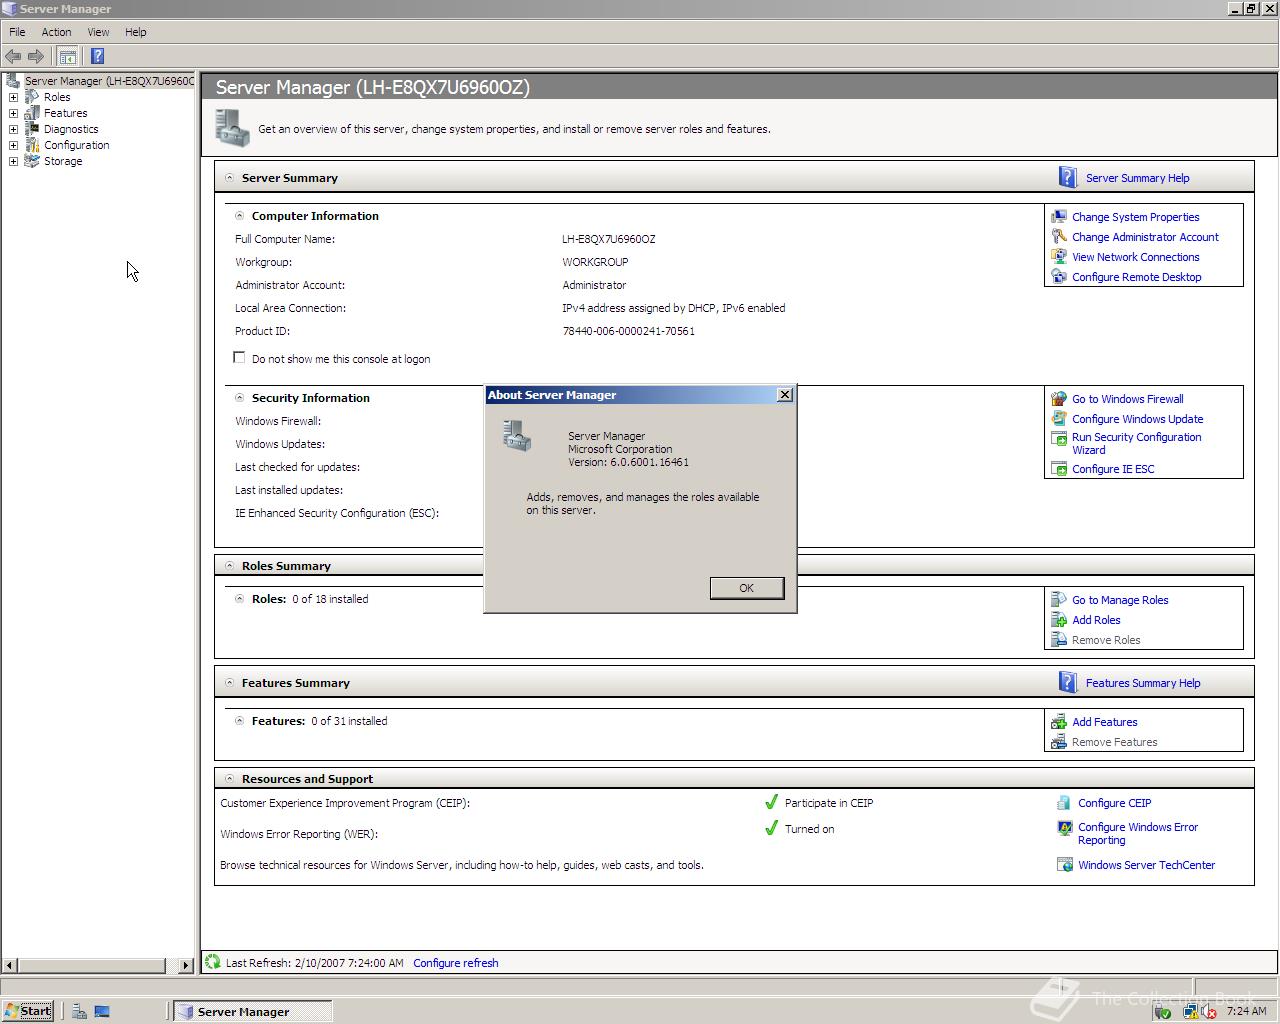Open the Action menu
The image size is (1280, 1024).
[56, 32]
